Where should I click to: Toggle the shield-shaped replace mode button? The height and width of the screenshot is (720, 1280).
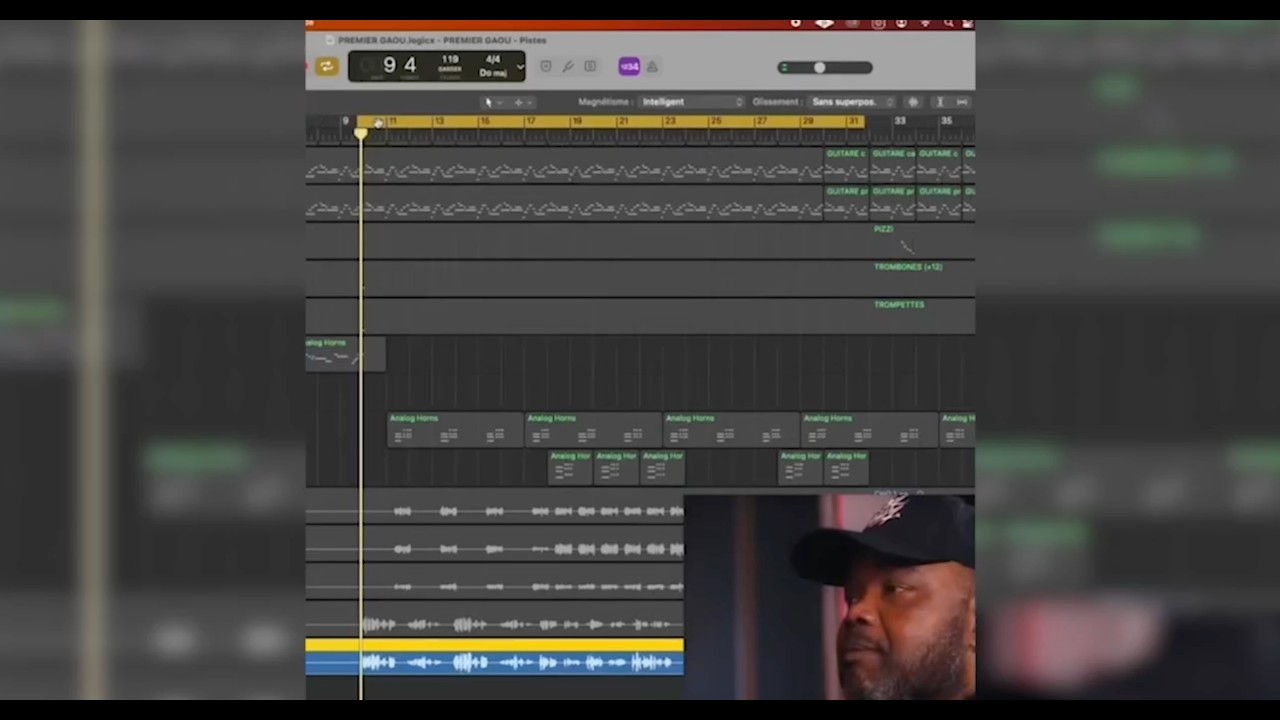pyautogui.click(x=546, y=67)
